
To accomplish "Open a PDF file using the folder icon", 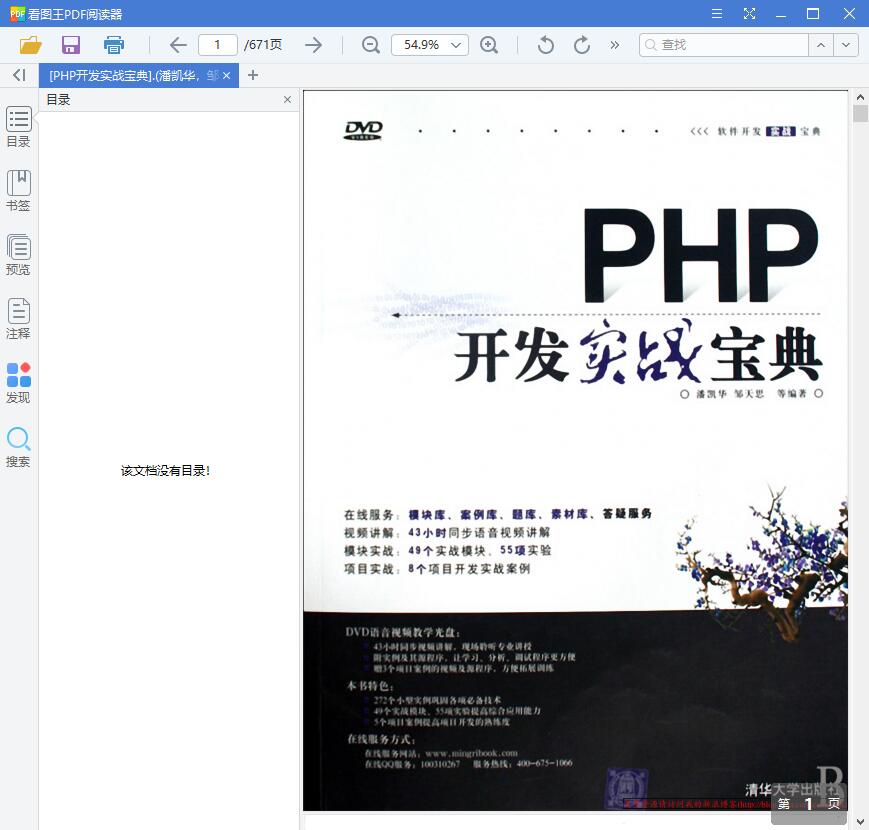I will (x=29, y=45).
